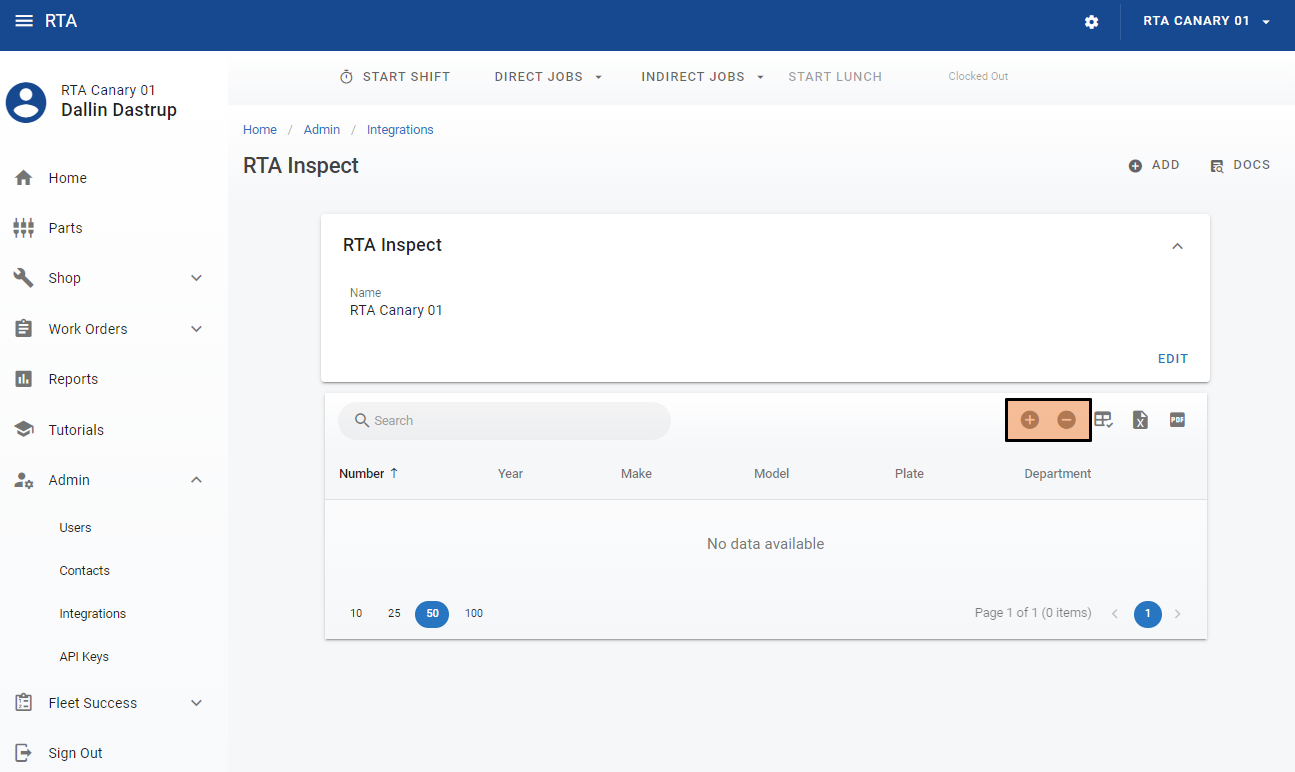Select 25 rows per page
The image size is (1295, 772).
point(394,614)
